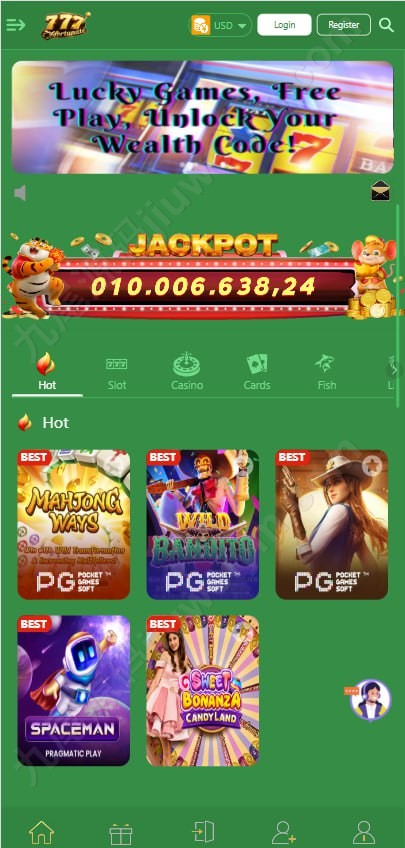The height and width of the screenshot is (848, 405).
Task: Open the Mahjong Ways game thumbnail
Action: click(74, 525)
